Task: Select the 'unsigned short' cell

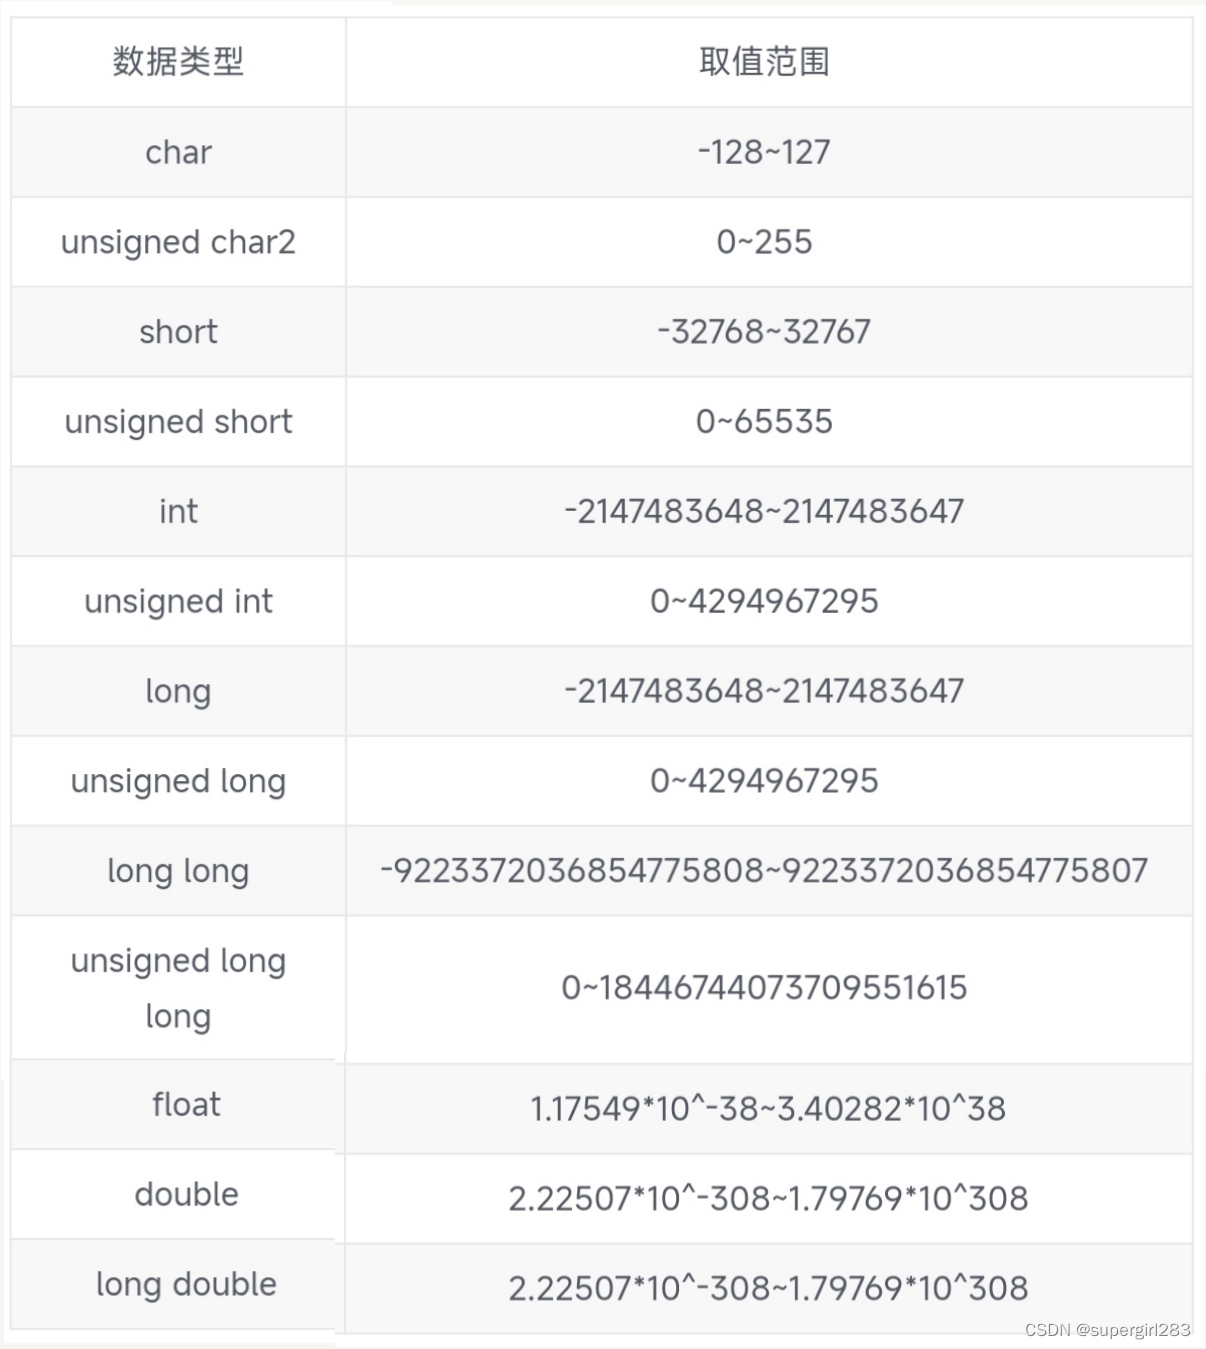Action: pyautogui.click(x=178, y=422)
